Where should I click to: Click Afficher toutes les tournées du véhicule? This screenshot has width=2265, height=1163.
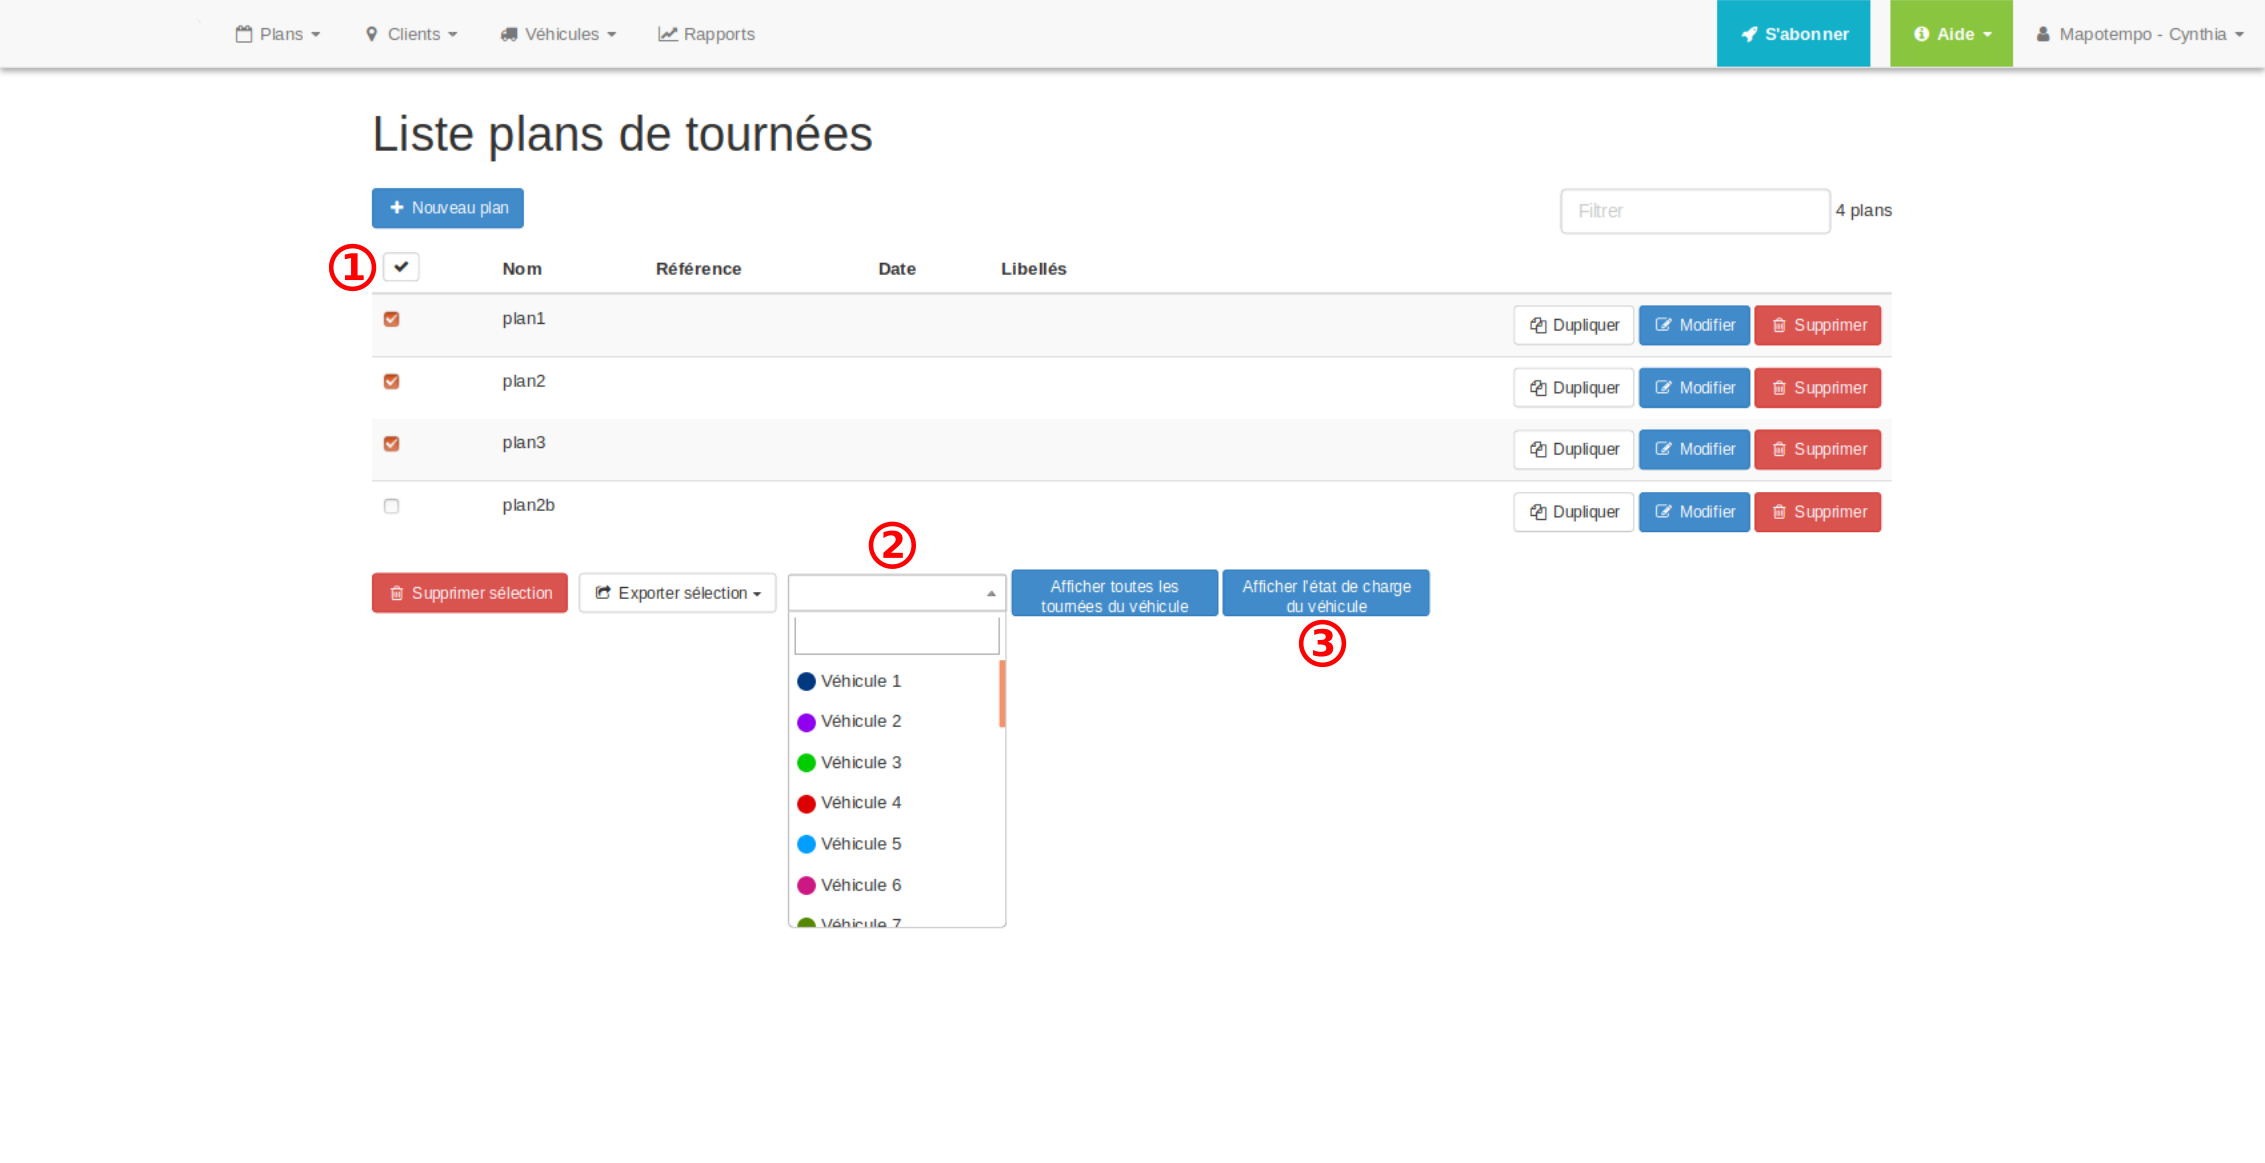[x=1114, y=596]
